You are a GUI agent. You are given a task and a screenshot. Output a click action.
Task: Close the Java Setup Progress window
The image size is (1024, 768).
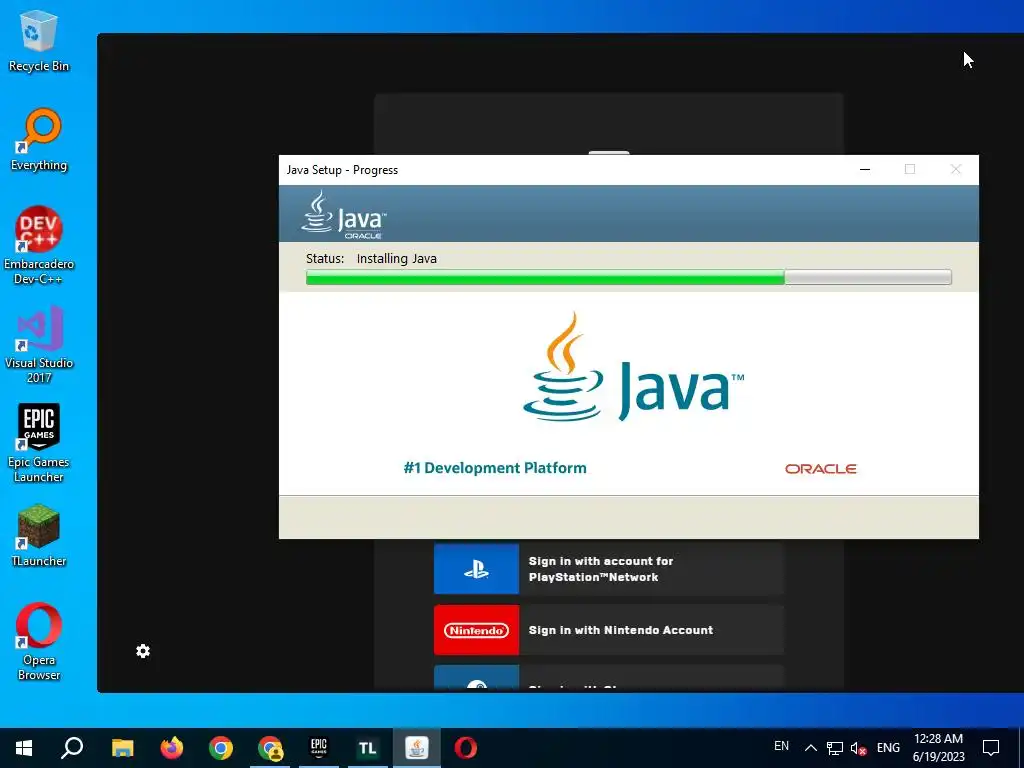[955, 170]
